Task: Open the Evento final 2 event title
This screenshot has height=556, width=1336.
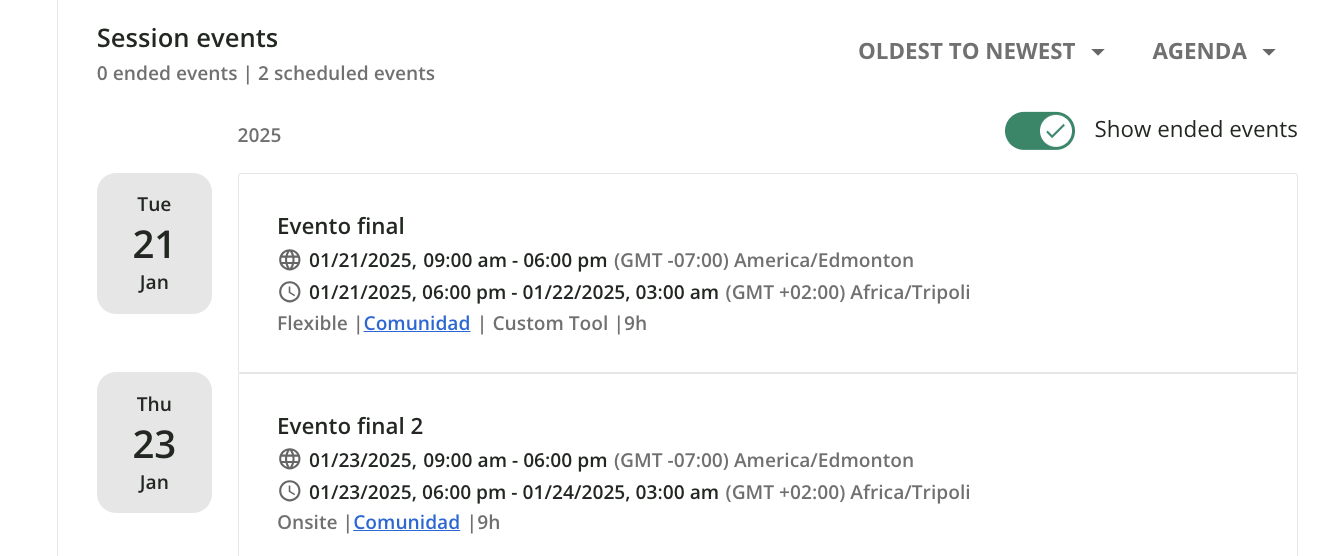Action: [x=350, y=426]
